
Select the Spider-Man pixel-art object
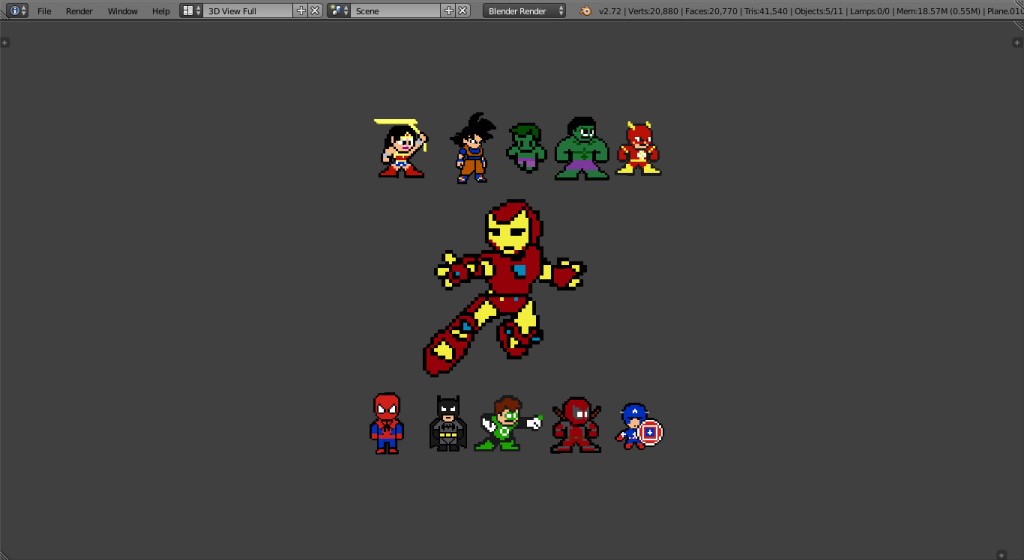coord(387,423)
